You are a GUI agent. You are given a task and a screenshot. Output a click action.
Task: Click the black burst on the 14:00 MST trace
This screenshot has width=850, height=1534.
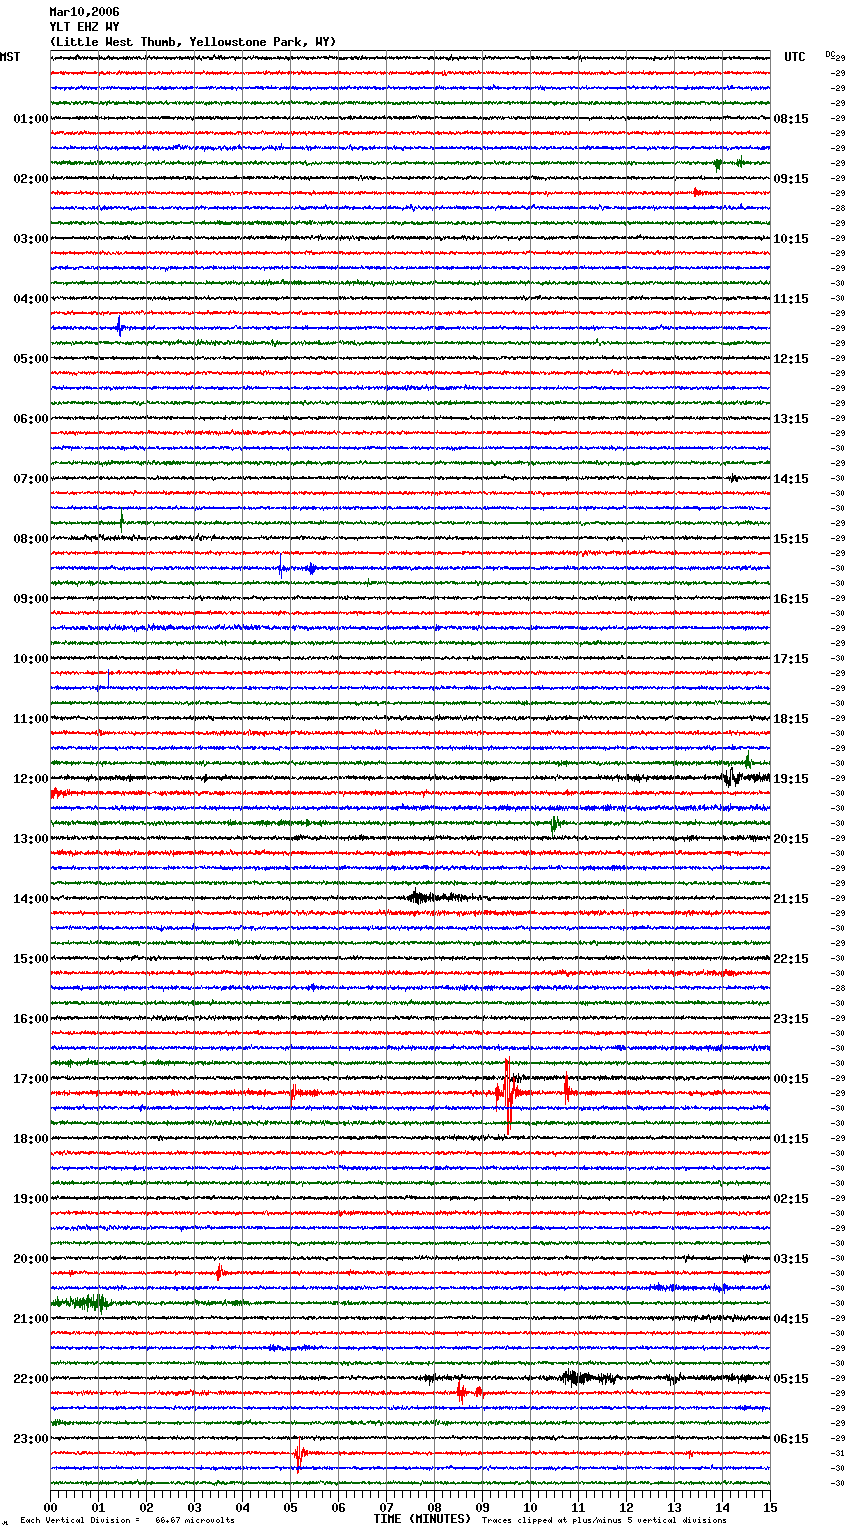pyautogui.click(x=435, y=897)
